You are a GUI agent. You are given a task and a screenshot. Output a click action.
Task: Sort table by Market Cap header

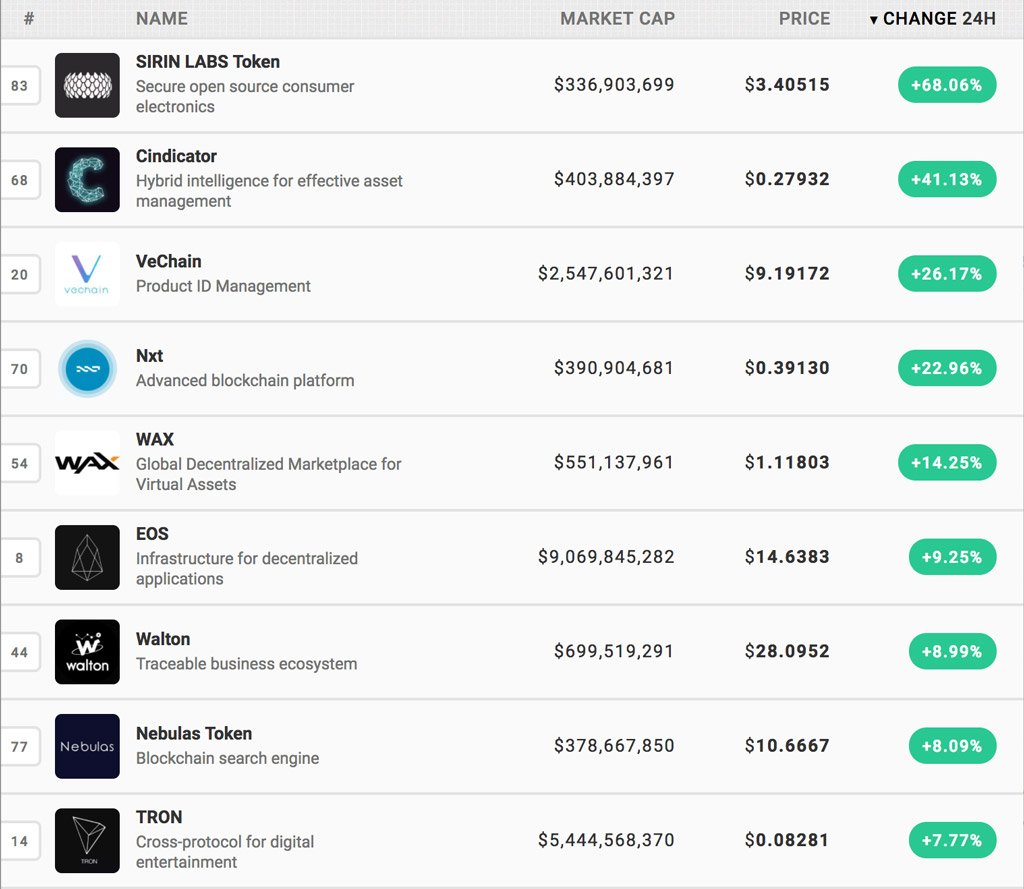point(617,19)
